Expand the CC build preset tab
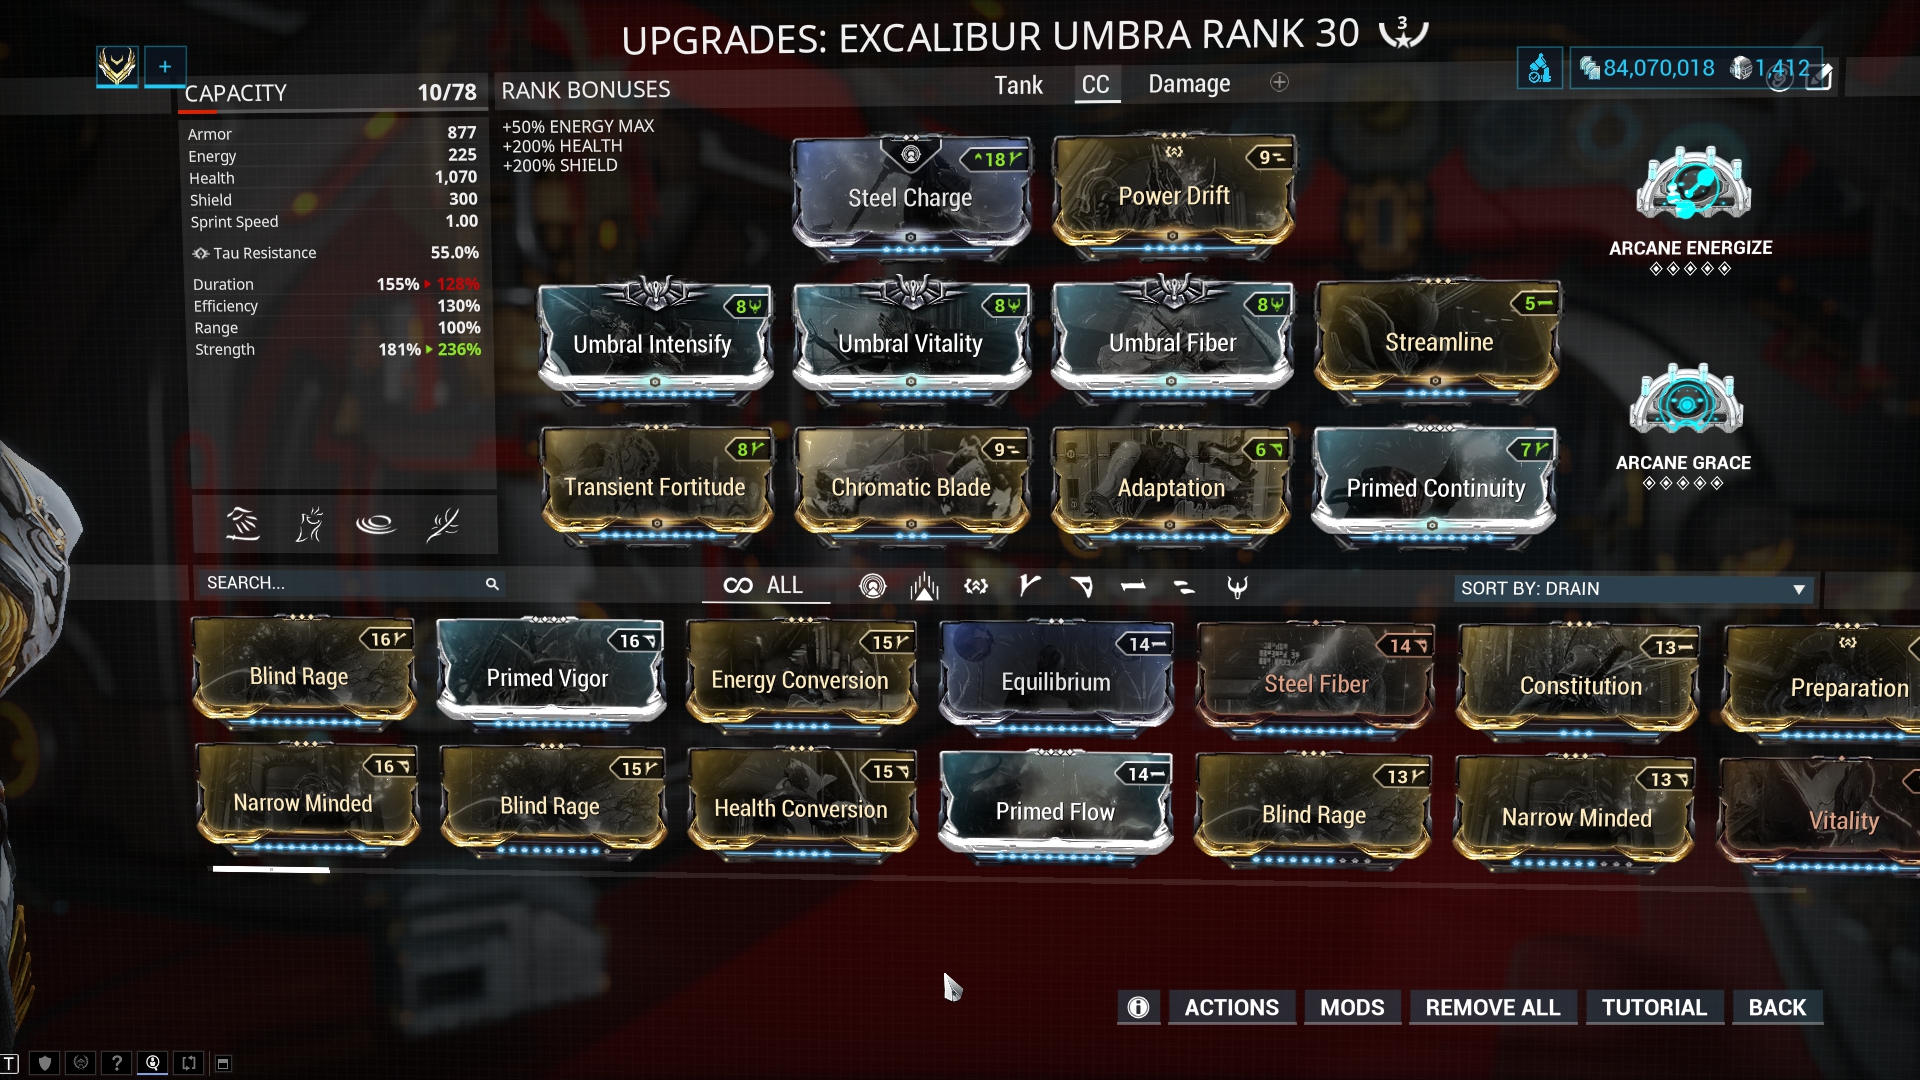 (x=1095, y=83)
